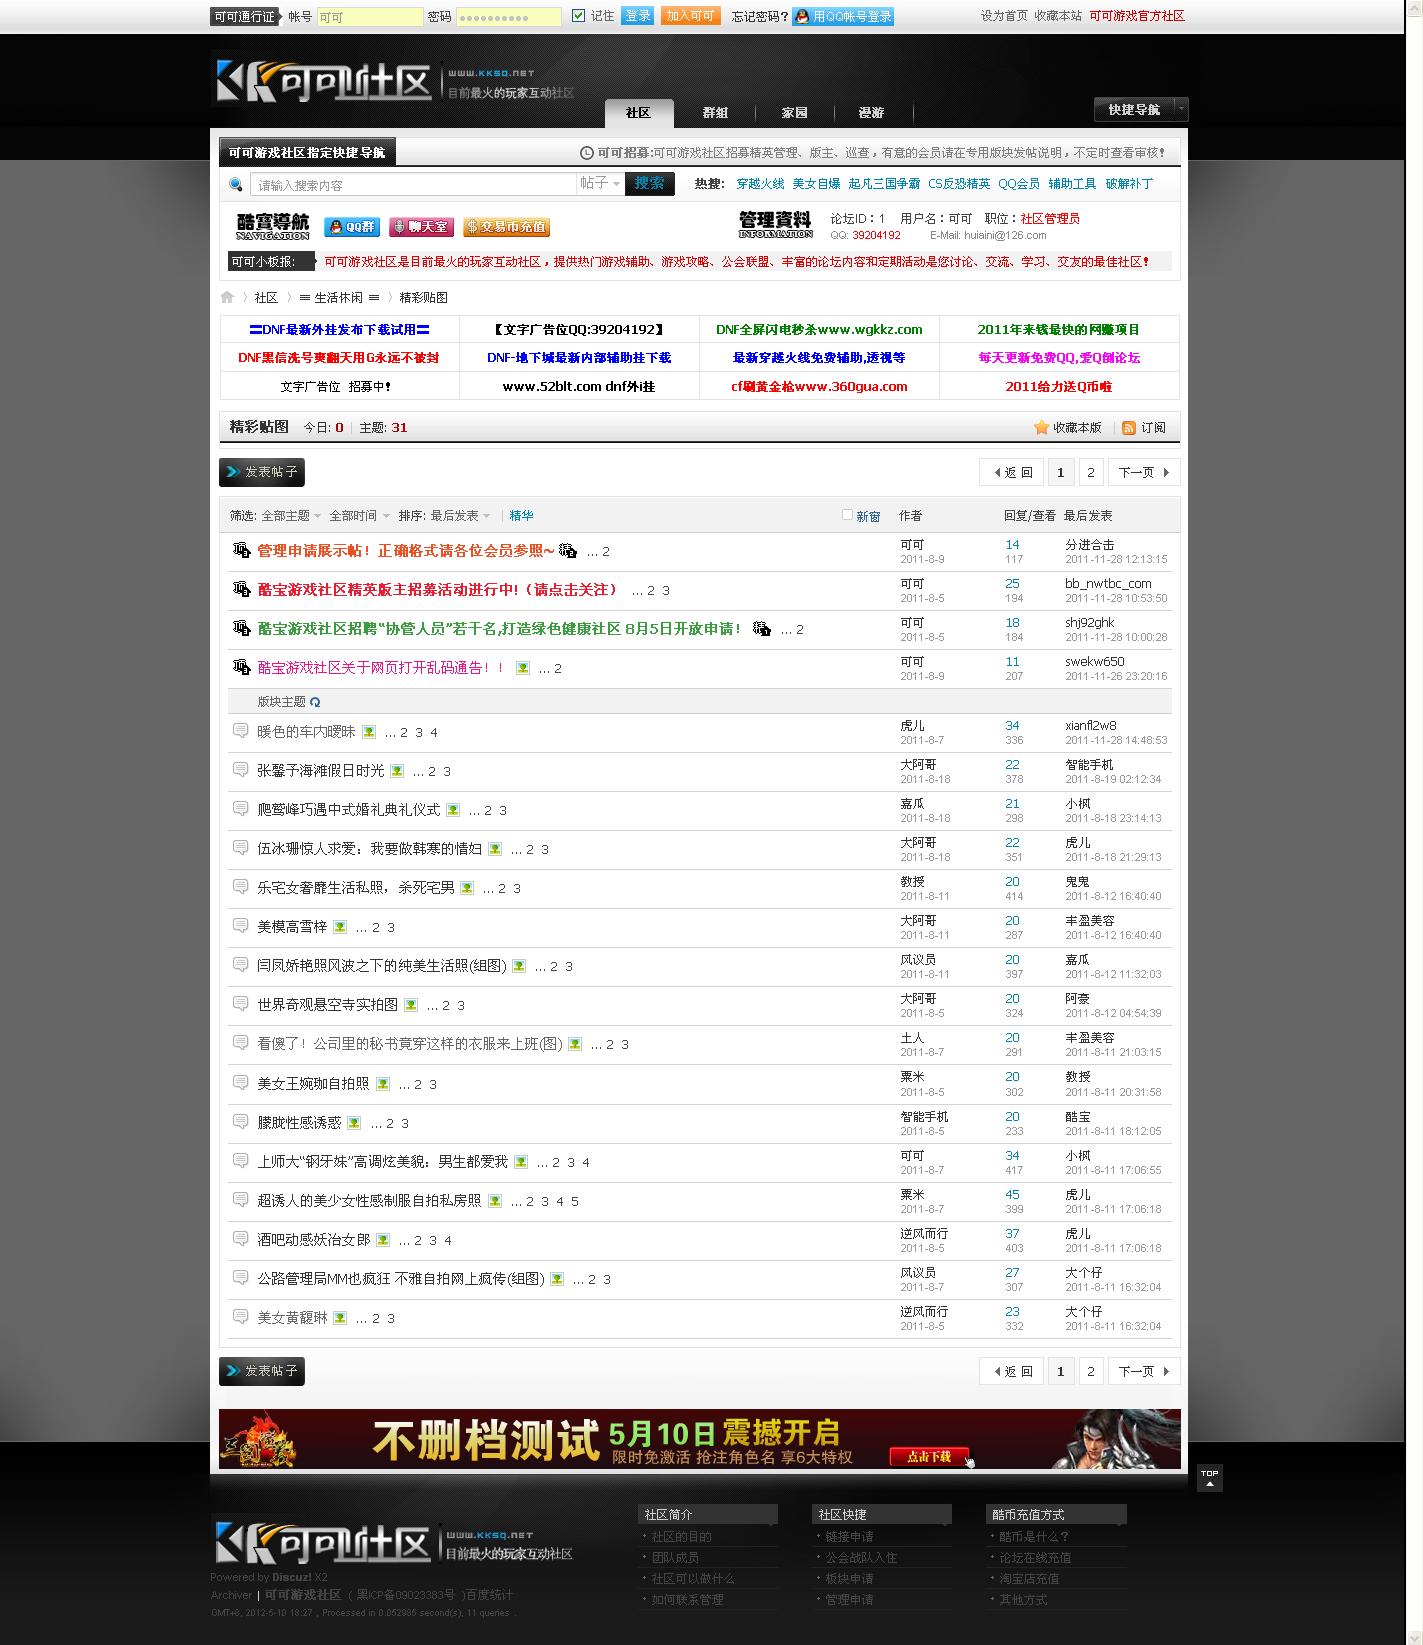Switch to the 社区 tab
The width and height of the screenshot is (1423, 1645).
pyautogui.click(x=639, y=113)
